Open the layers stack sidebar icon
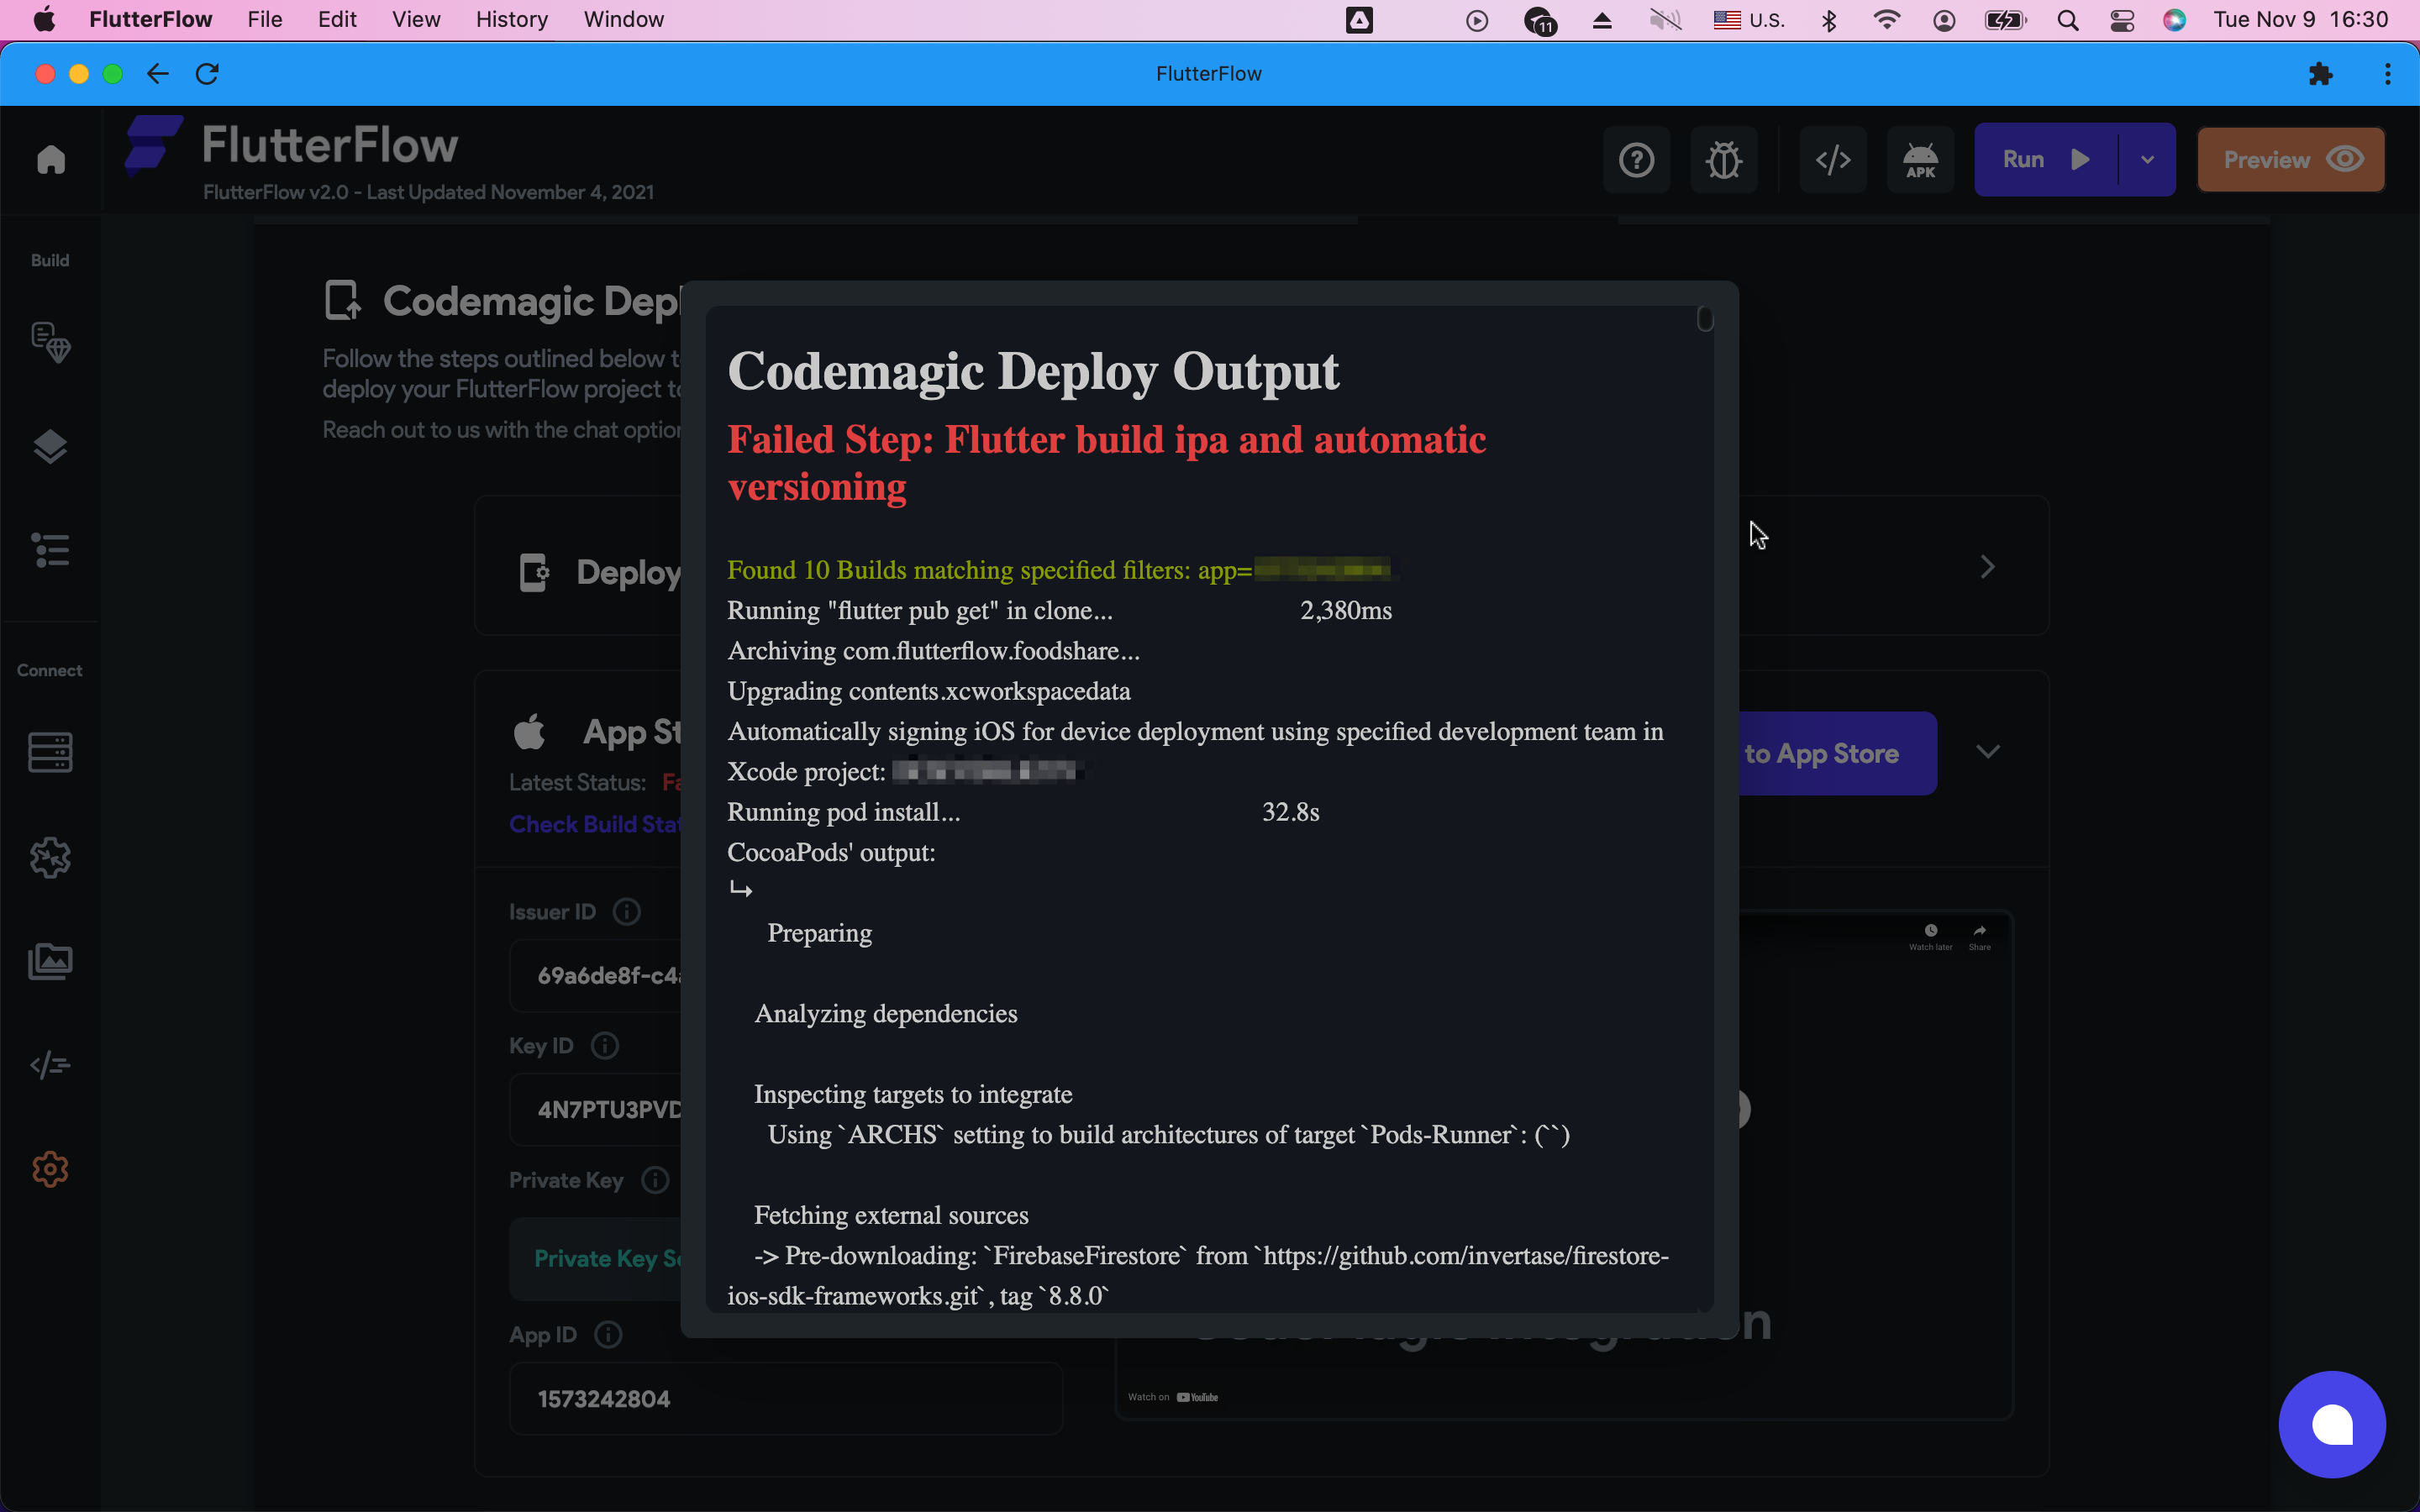 pyautogui.click(x=51, y=447)
